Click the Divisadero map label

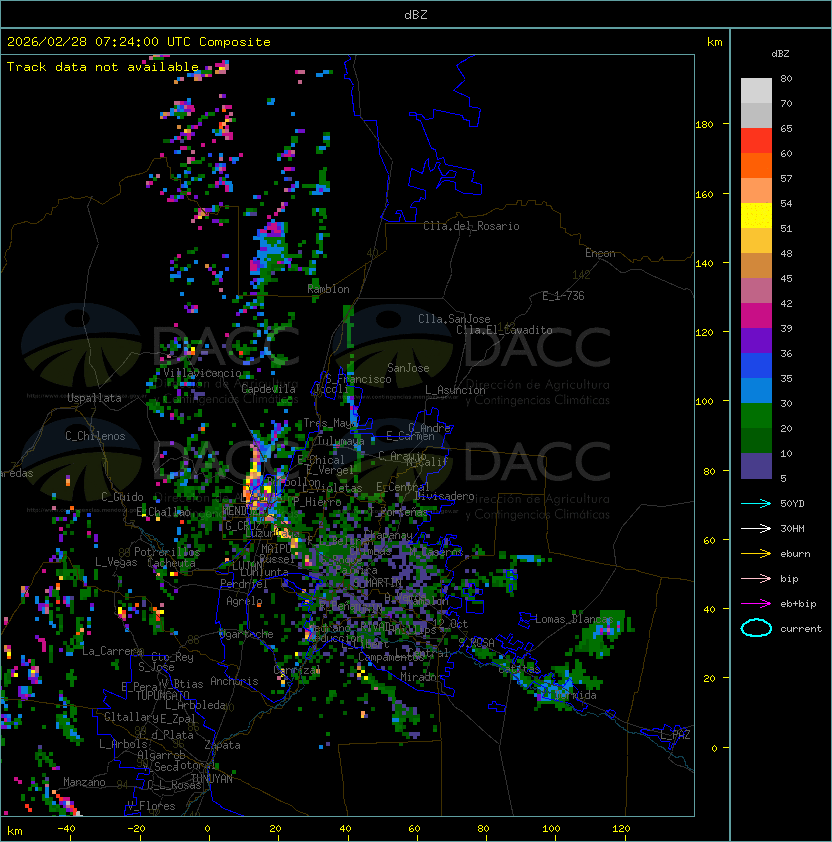(444, 496)
